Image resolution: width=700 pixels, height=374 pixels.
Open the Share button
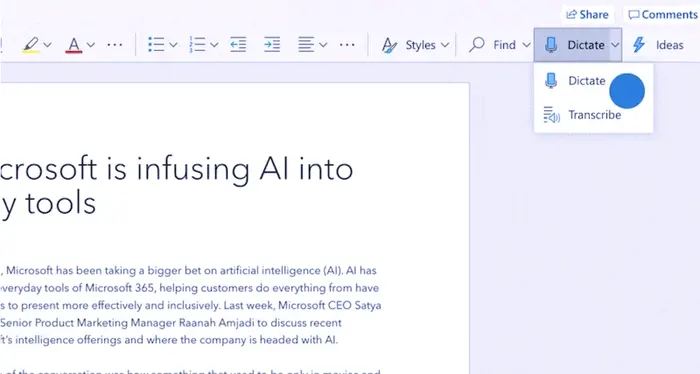point(587,14)
